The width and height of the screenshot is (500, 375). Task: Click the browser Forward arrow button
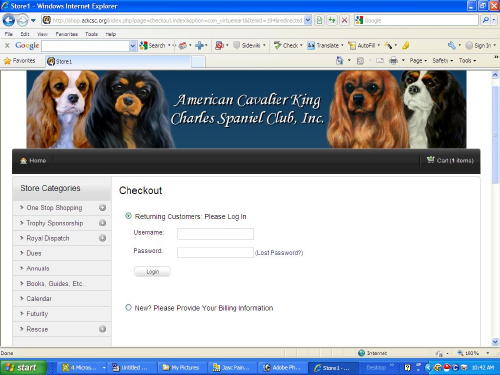click(23, 21)
